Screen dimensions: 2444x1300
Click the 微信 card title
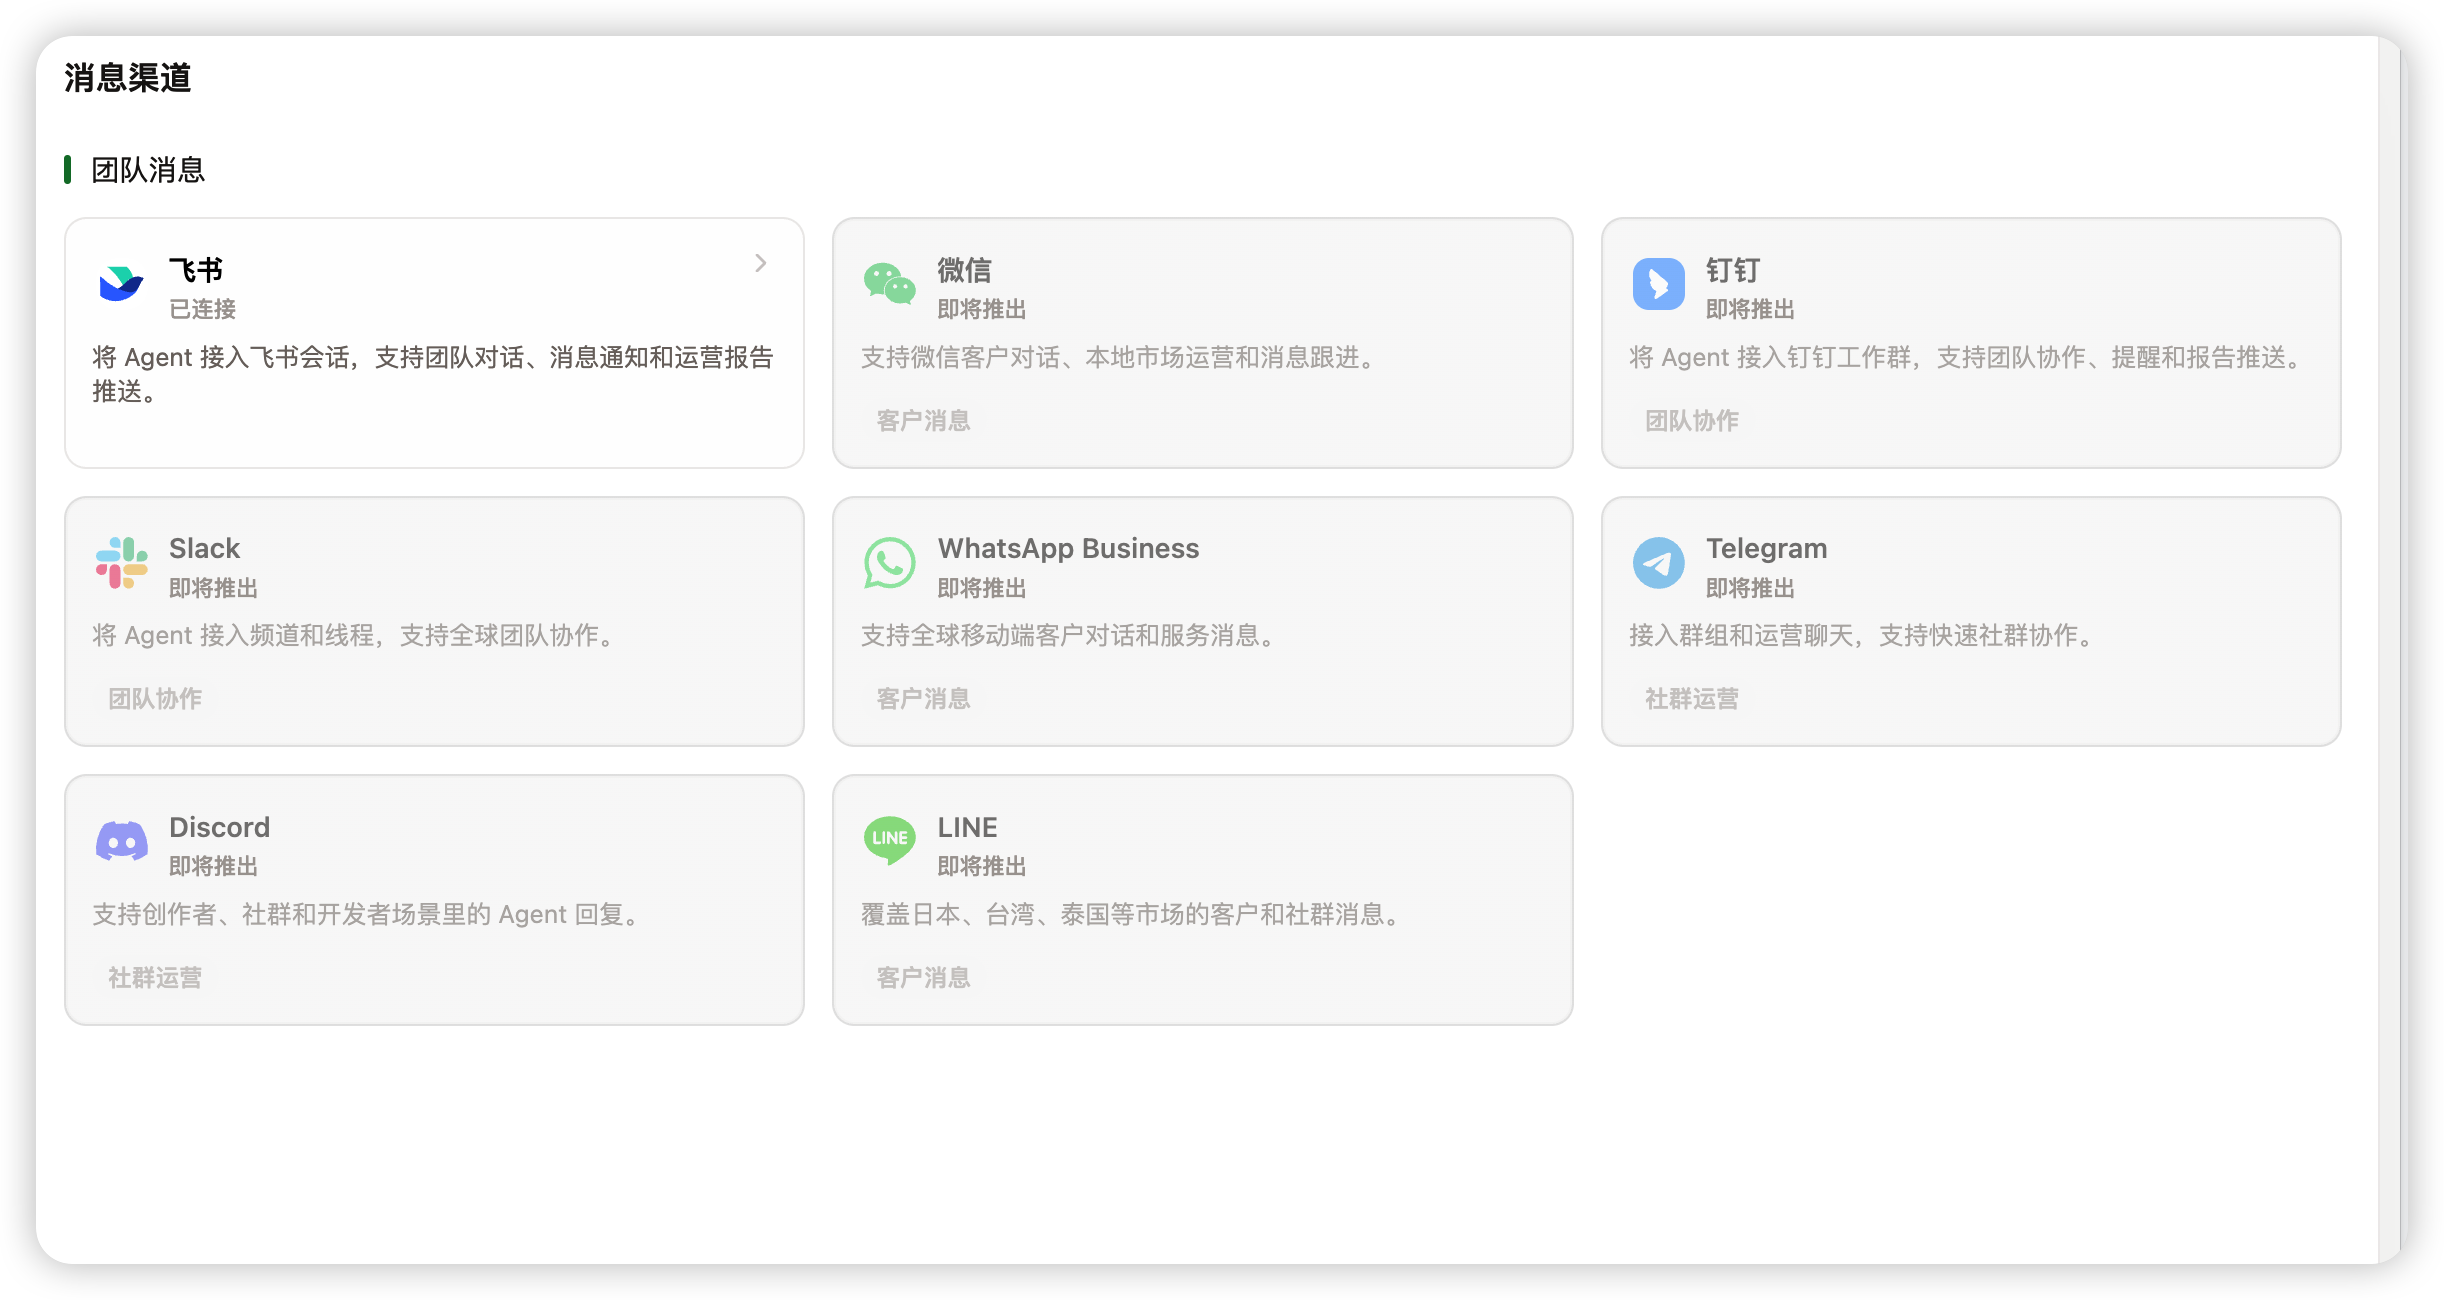[x=964, y=270]
